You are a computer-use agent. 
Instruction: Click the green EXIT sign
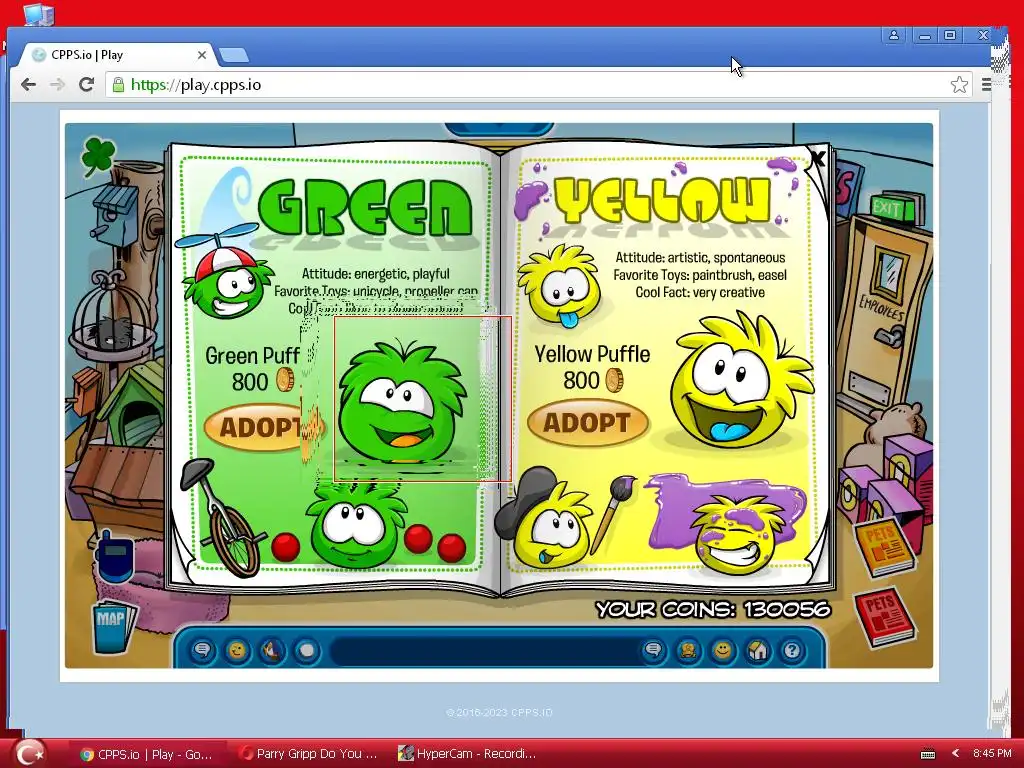(888, 208)
